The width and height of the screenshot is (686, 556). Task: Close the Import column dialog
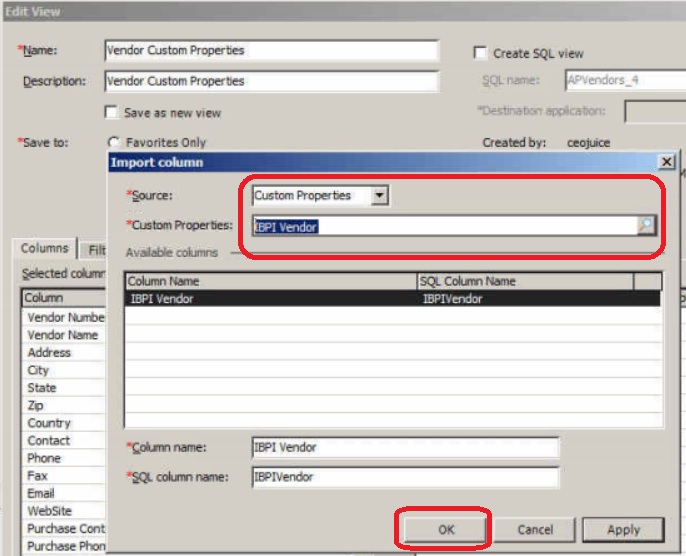coord(666,162)
